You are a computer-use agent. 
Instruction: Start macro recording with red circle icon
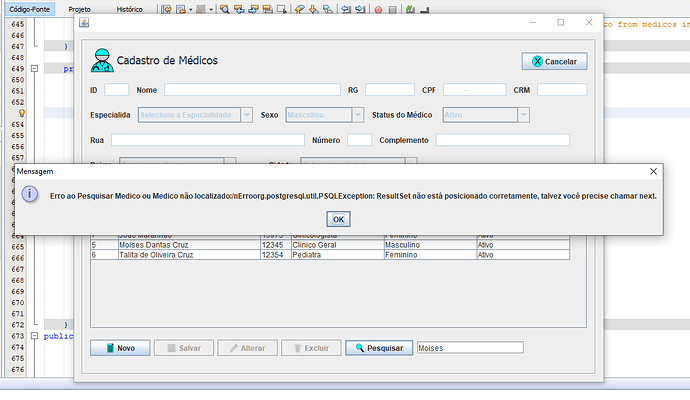(x=378, y=10)
